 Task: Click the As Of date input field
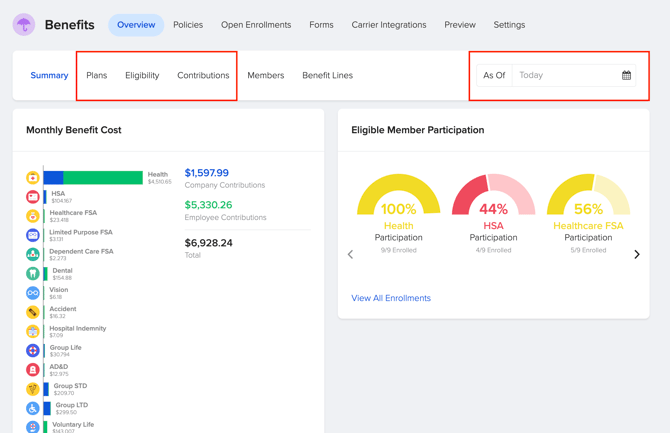click(565, 76)
